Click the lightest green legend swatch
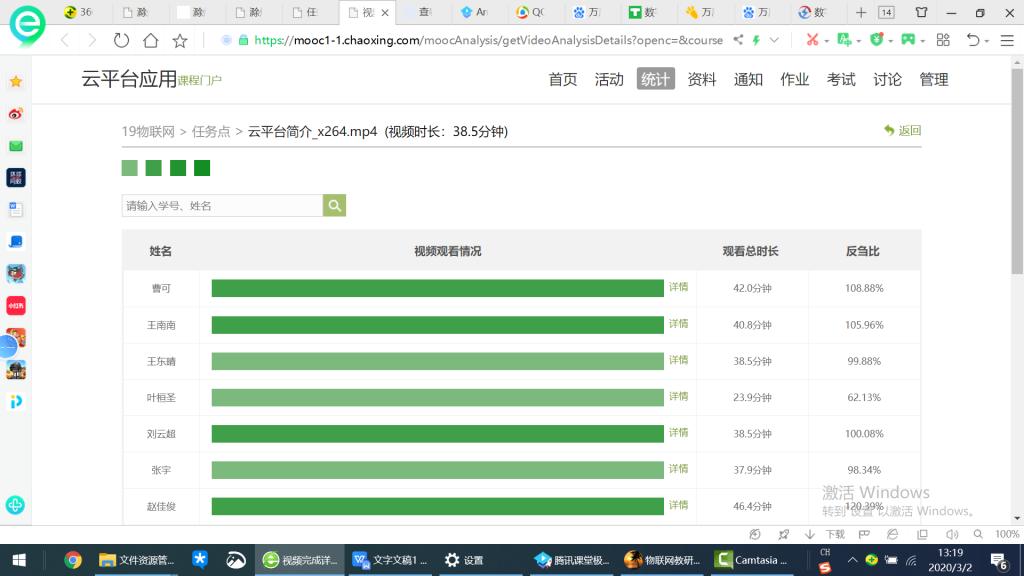The height and width of the screenshot is (576, 1024). coord(129,168)
